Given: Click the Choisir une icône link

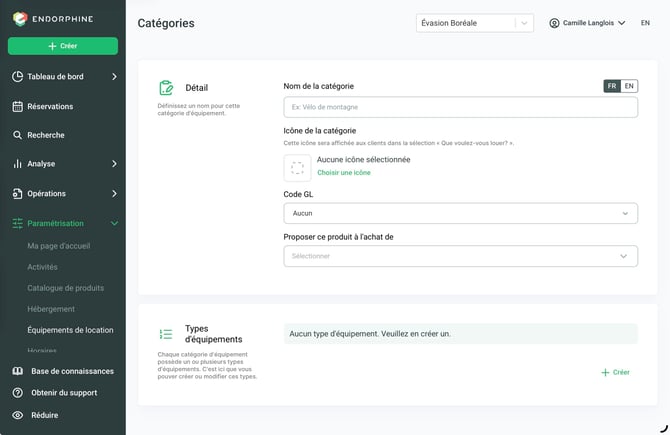Looking at the screenshot, I should [x=344, y=173].
